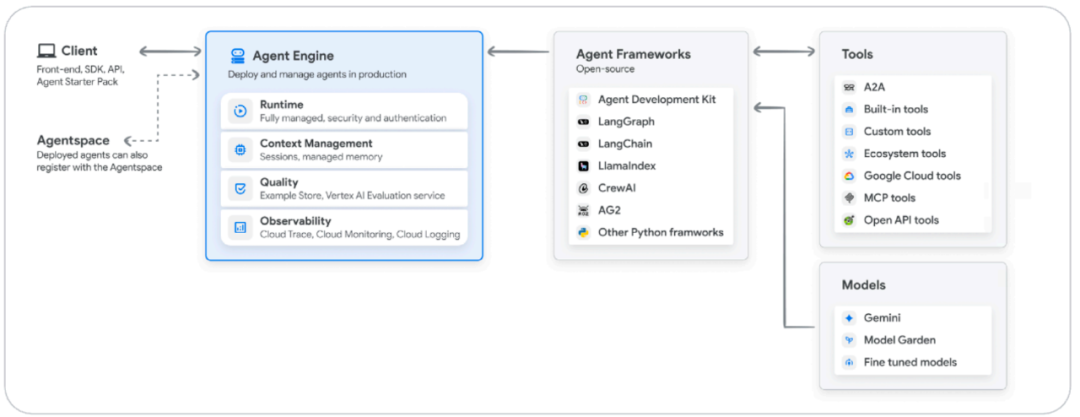1080x417 pixels.
Task: Select the Open API tools label
Action: [x=902, y=220]
